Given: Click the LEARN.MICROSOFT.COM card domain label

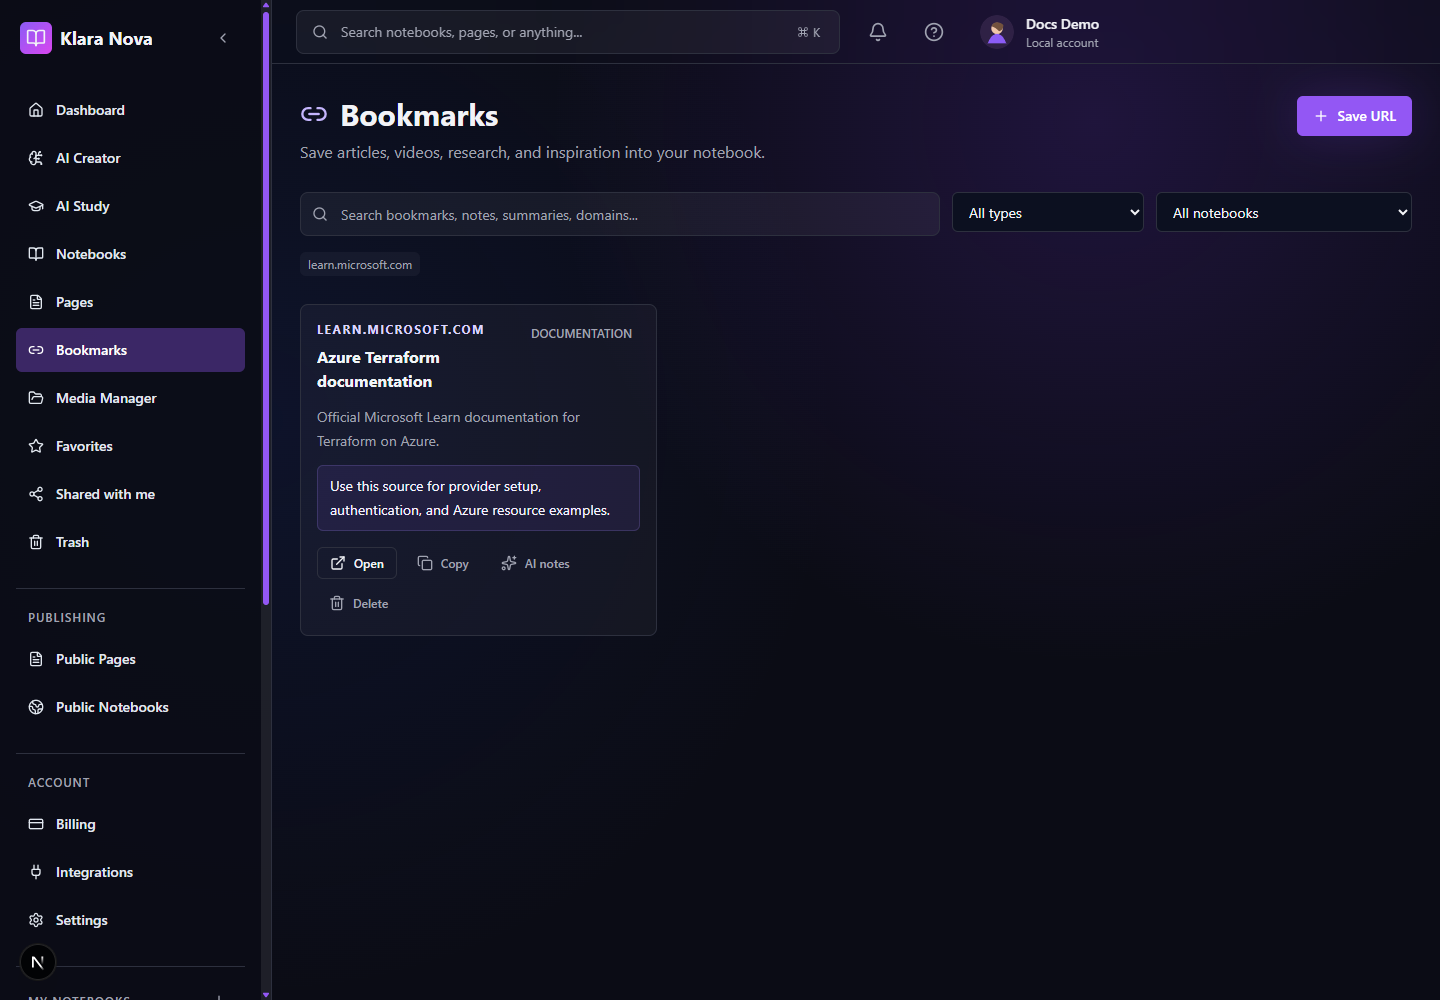Looking at the screenshot, I should [400, 329].
